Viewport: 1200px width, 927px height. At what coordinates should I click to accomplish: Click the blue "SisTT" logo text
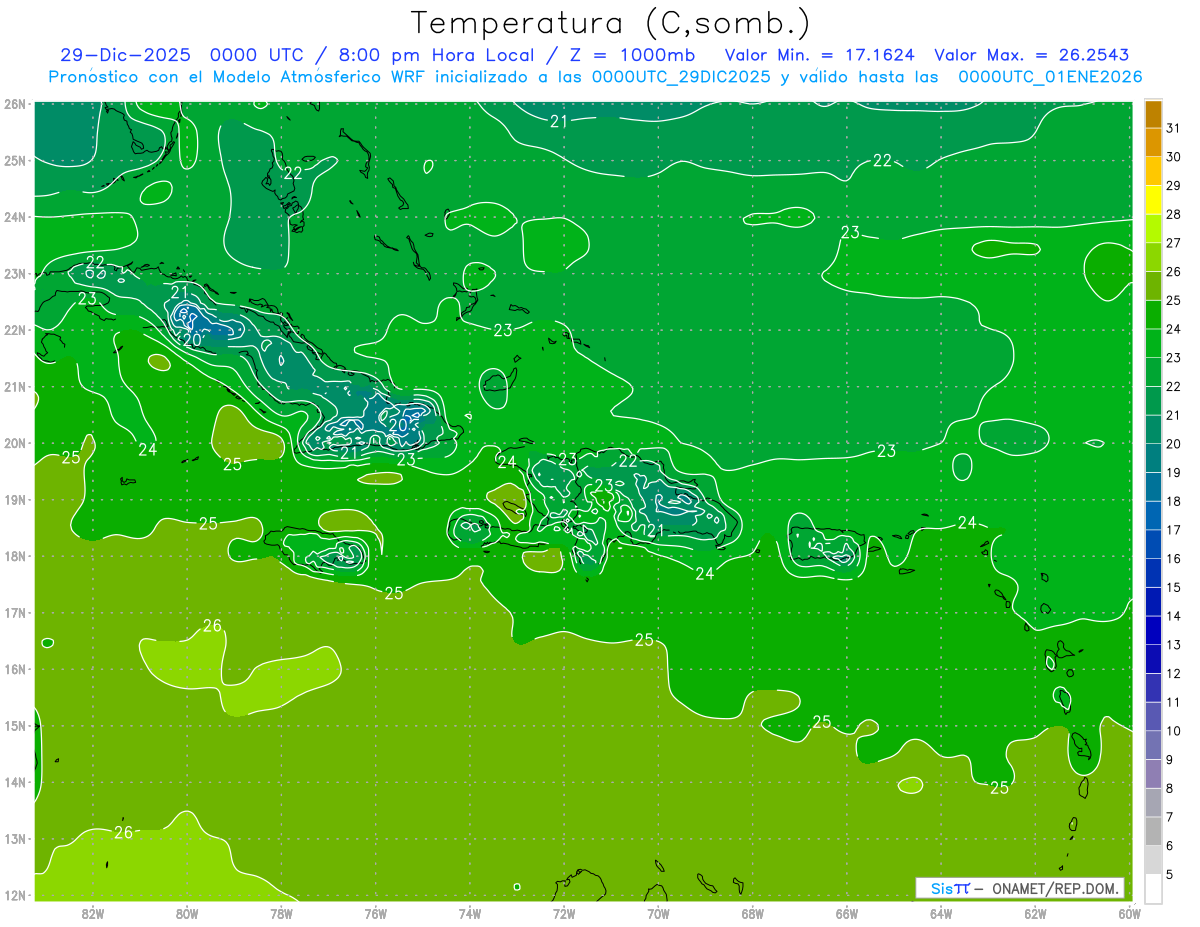950,888
